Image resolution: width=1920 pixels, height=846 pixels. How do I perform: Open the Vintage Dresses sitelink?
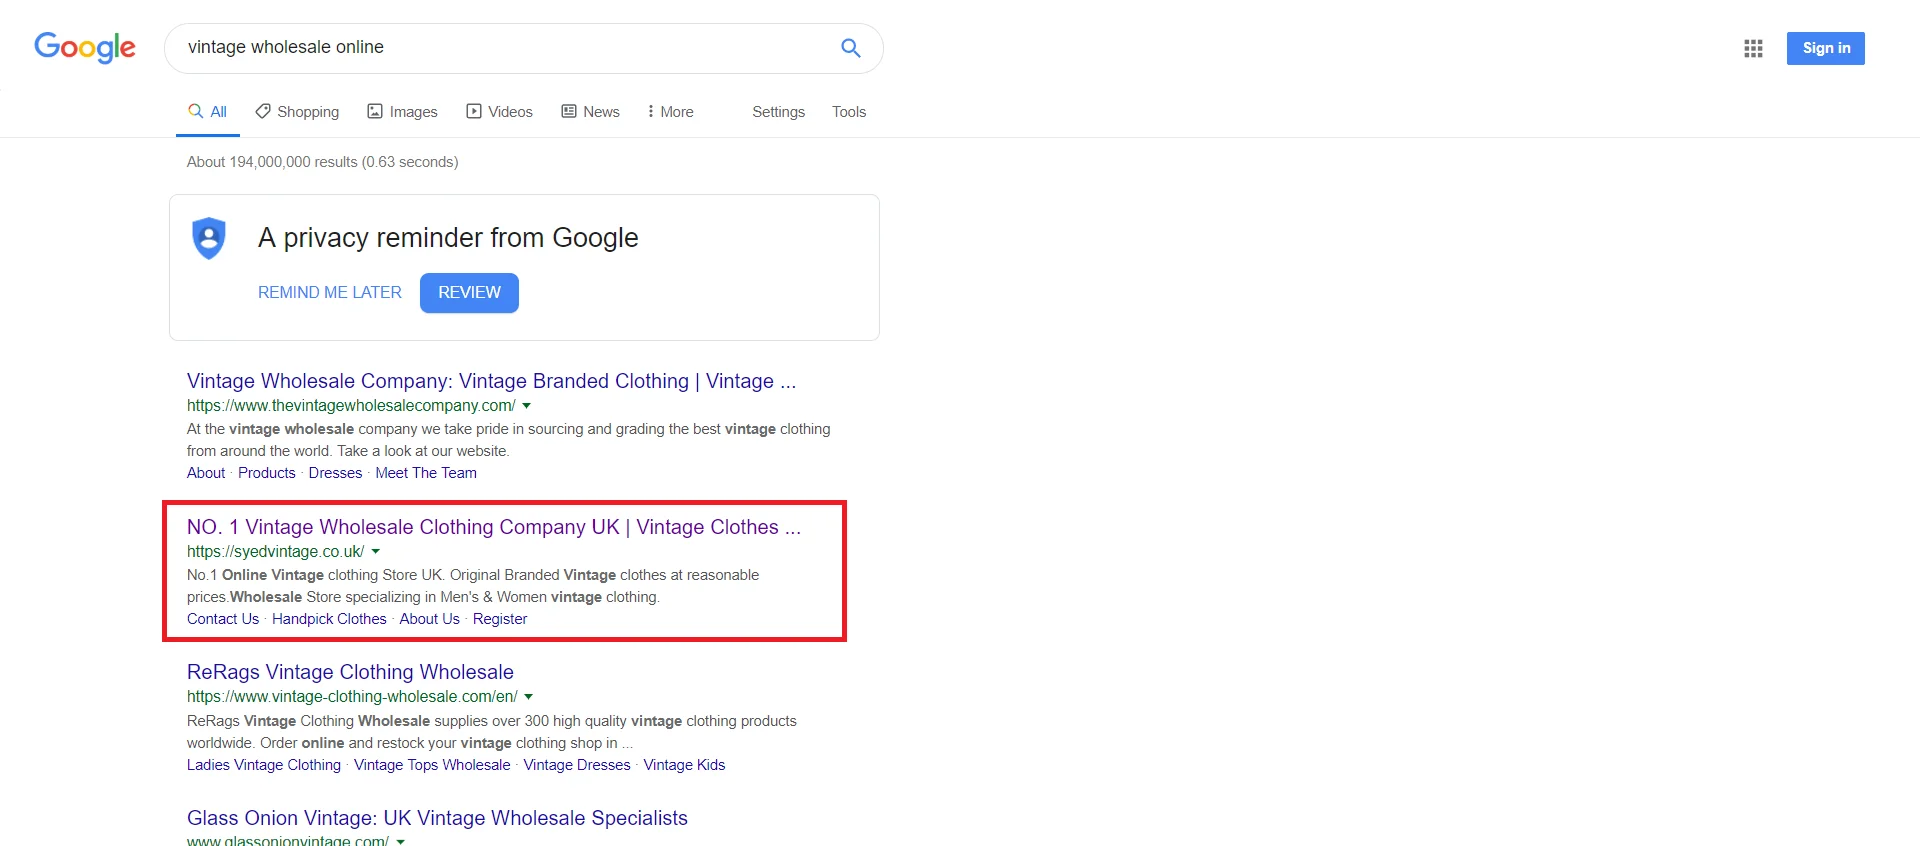pos(577,765)
